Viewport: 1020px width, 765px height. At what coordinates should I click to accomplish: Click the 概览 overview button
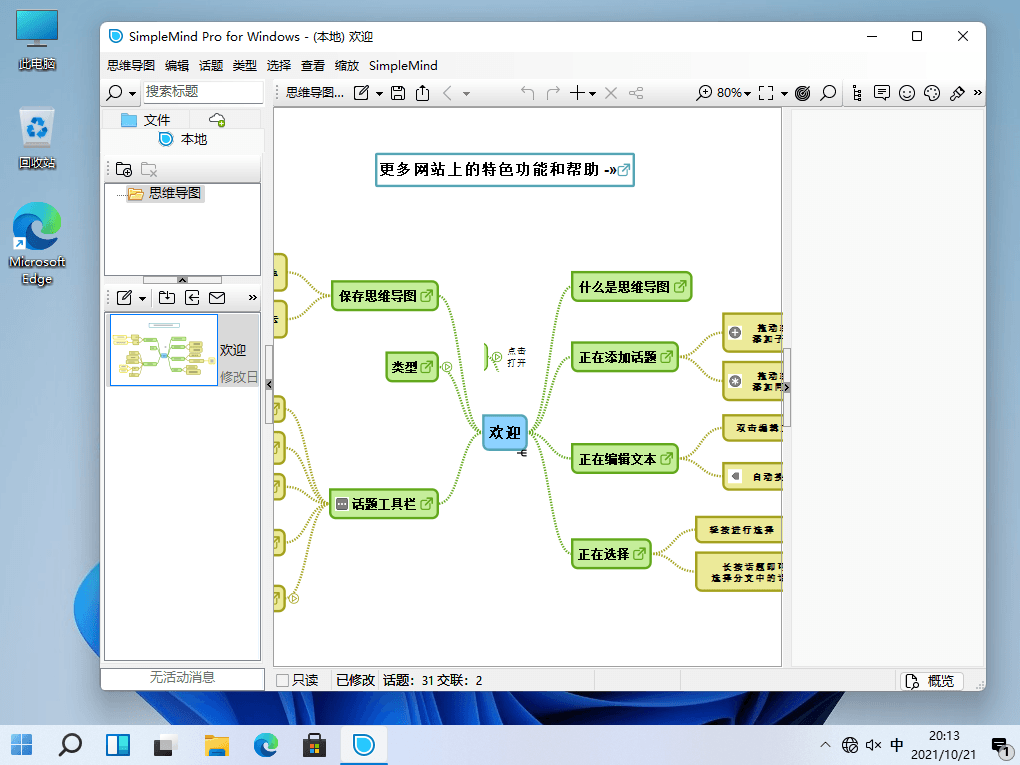tap(932, 681)
